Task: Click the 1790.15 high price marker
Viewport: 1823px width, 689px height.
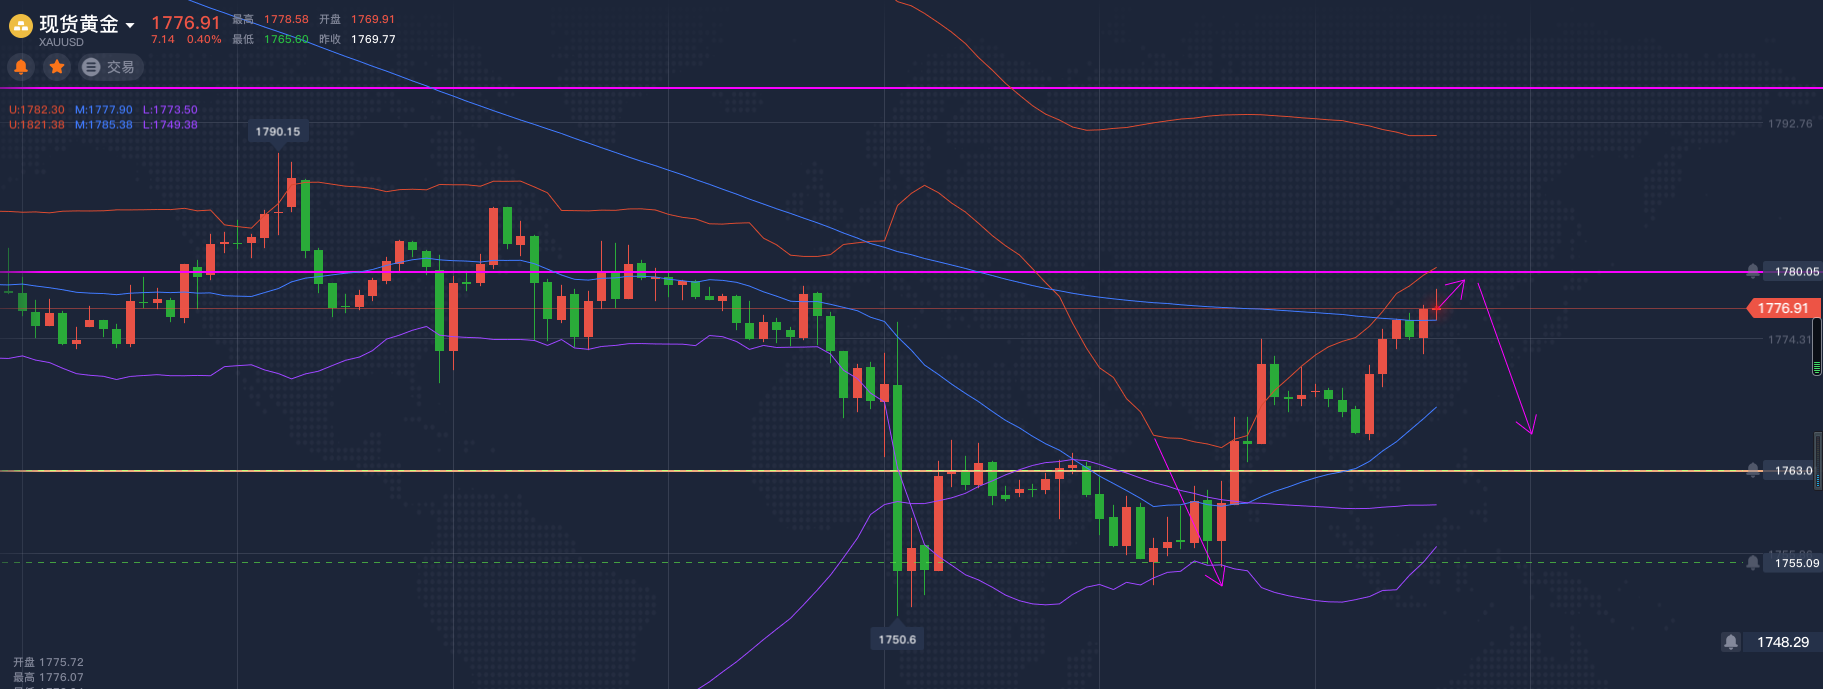Action: 278,131
